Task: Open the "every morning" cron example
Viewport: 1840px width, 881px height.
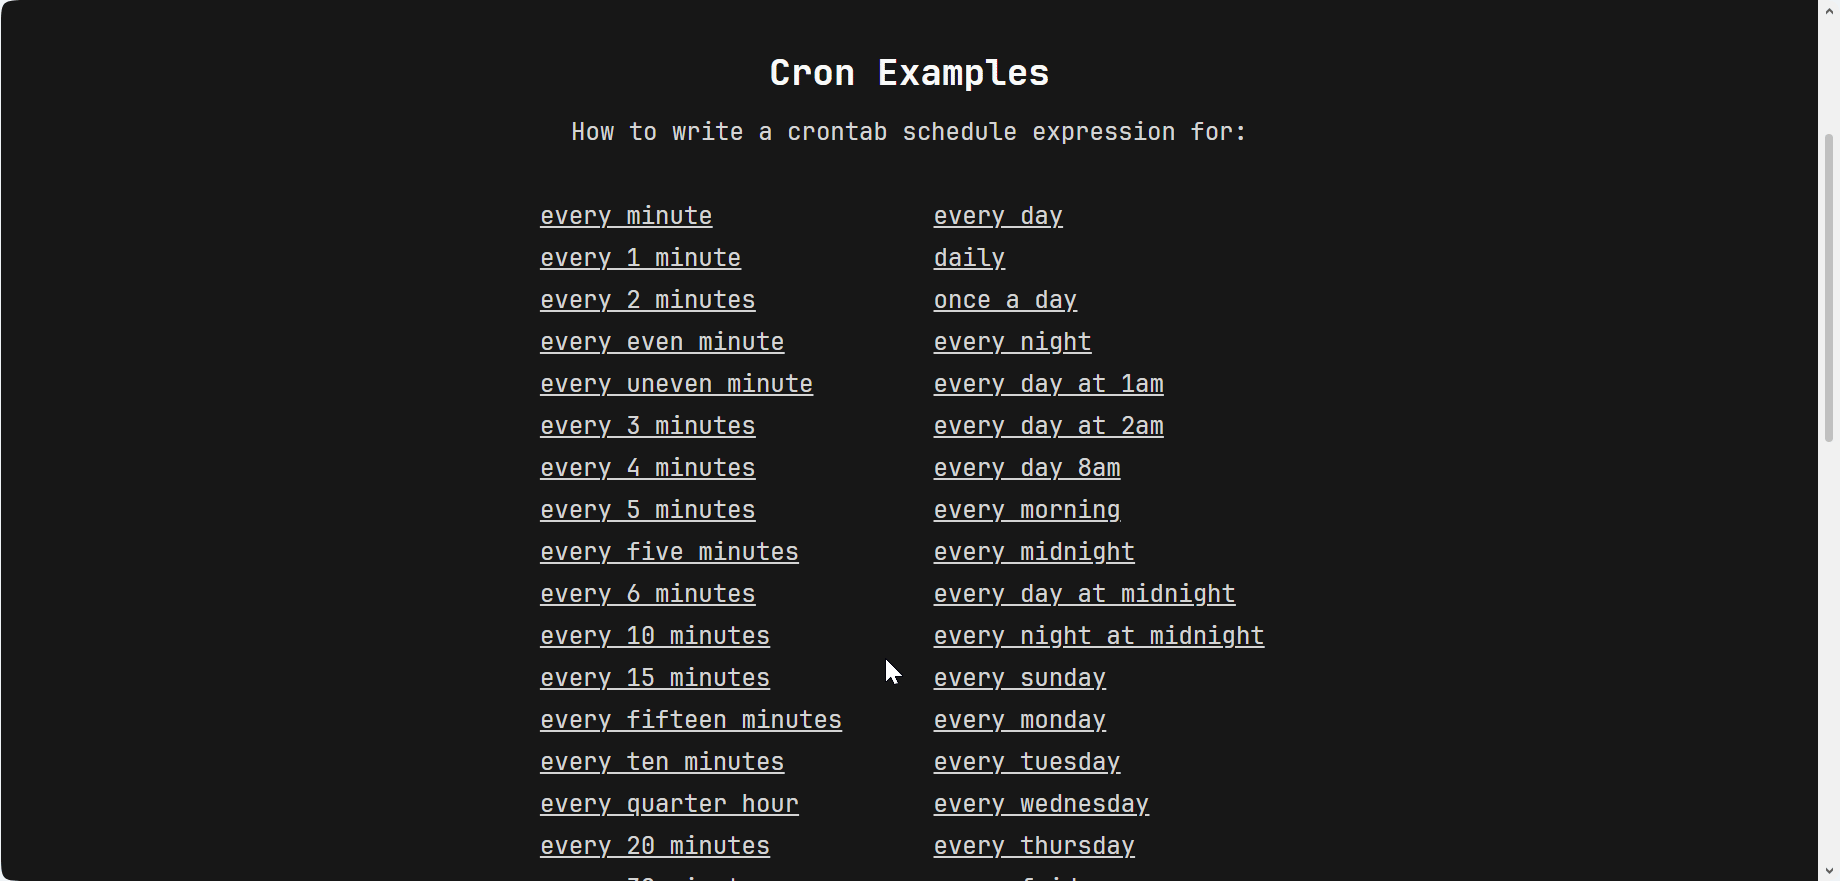Action: [1027, 510]
